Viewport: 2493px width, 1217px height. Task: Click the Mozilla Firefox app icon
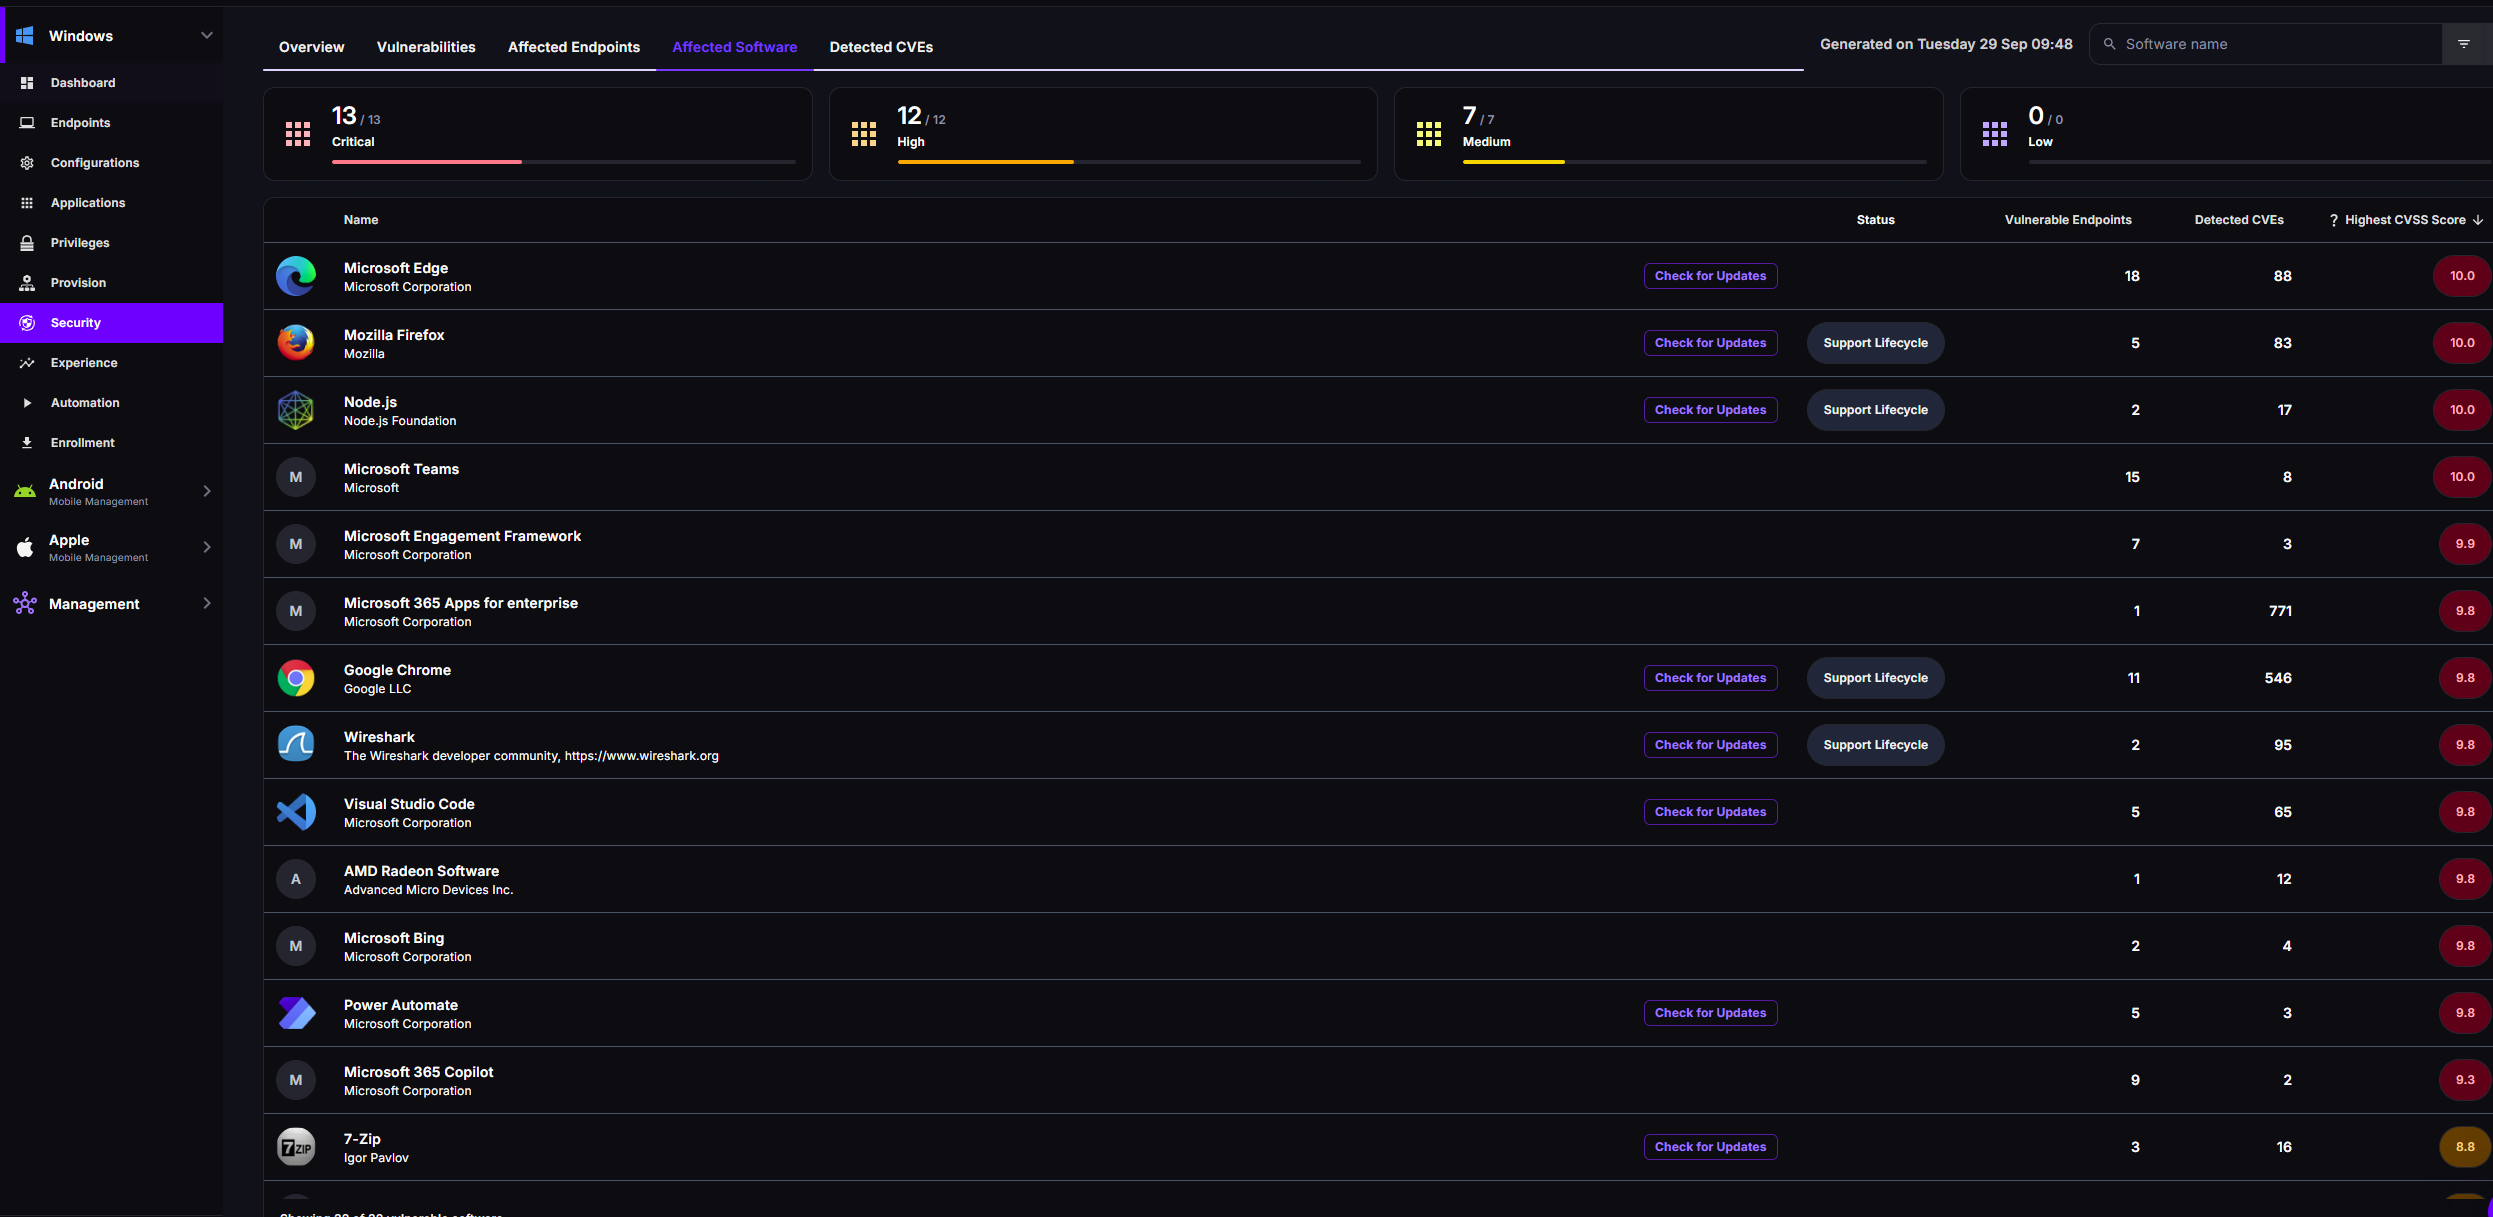[296, 343]
